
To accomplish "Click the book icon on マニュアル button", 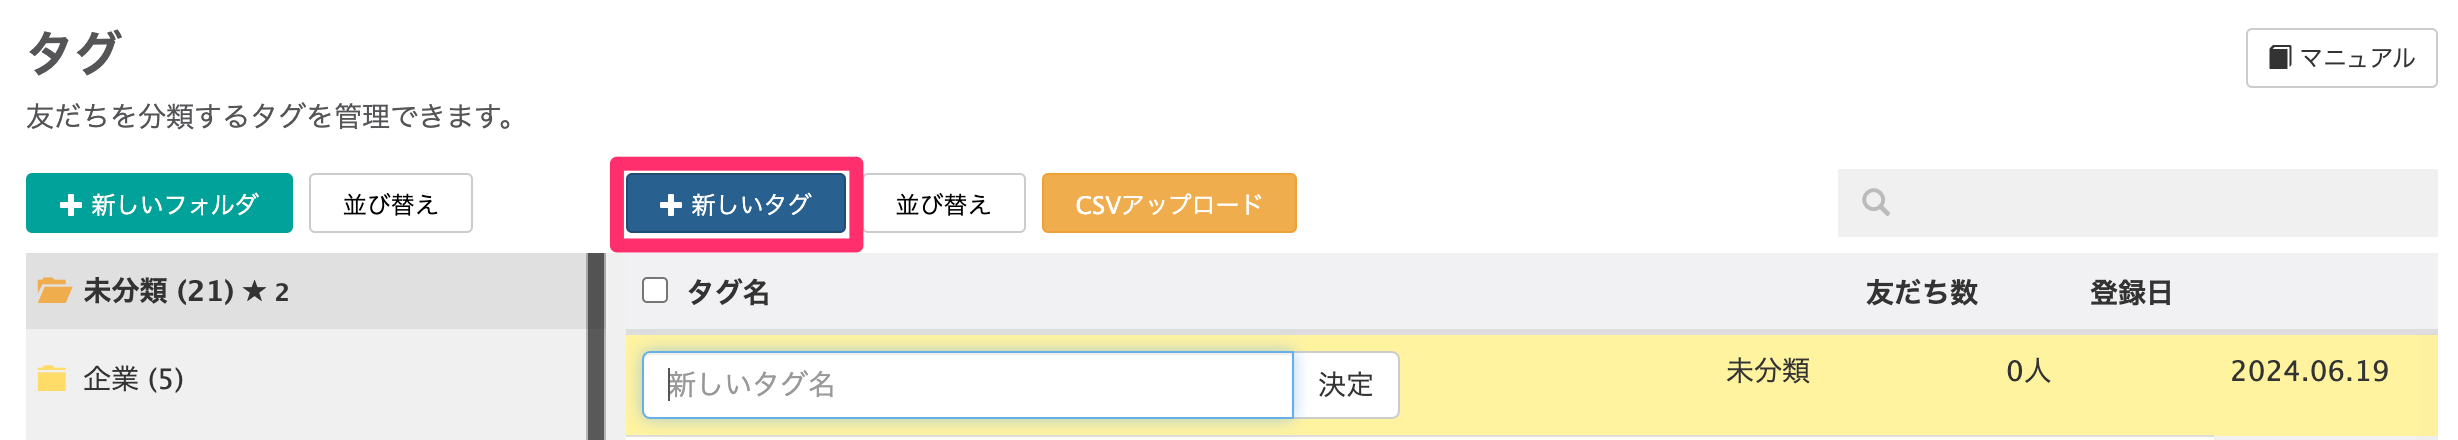I will click(x=2279, y=58).
